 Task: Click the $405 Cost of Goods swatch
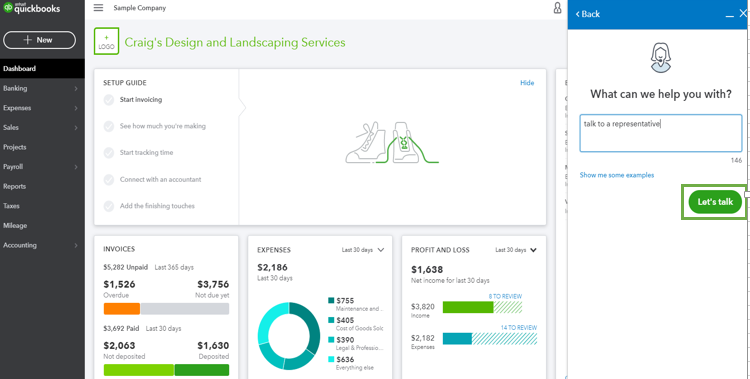[x=331, y=320]
